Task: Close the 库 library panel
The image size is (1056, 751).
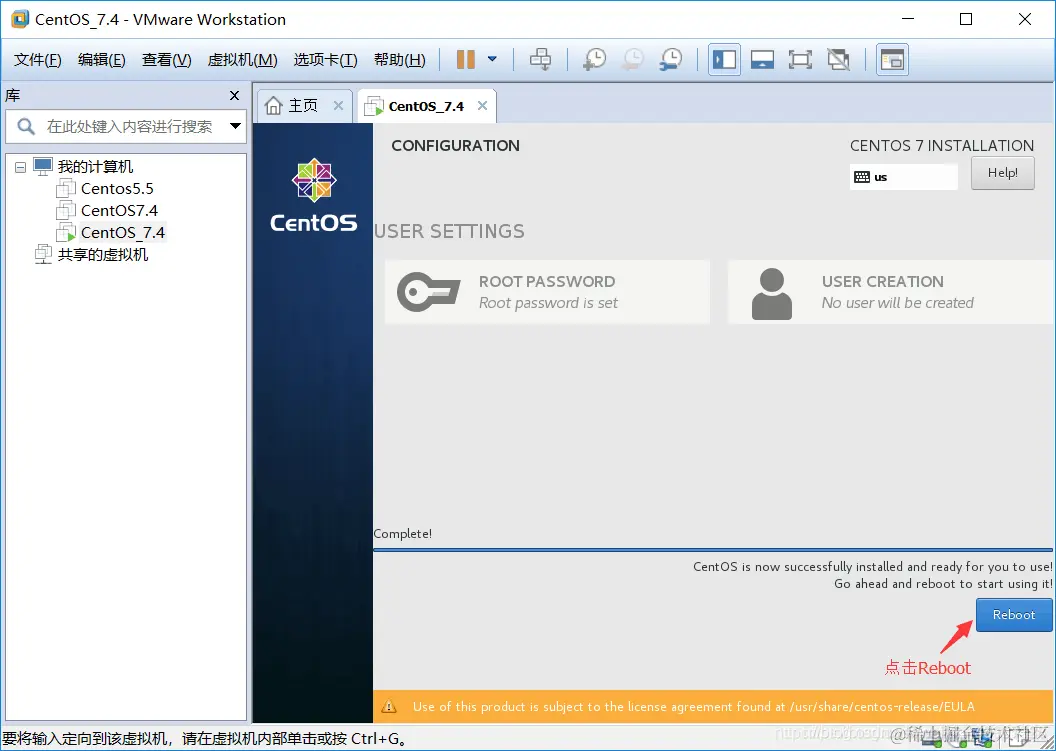Action: (234, 96)
